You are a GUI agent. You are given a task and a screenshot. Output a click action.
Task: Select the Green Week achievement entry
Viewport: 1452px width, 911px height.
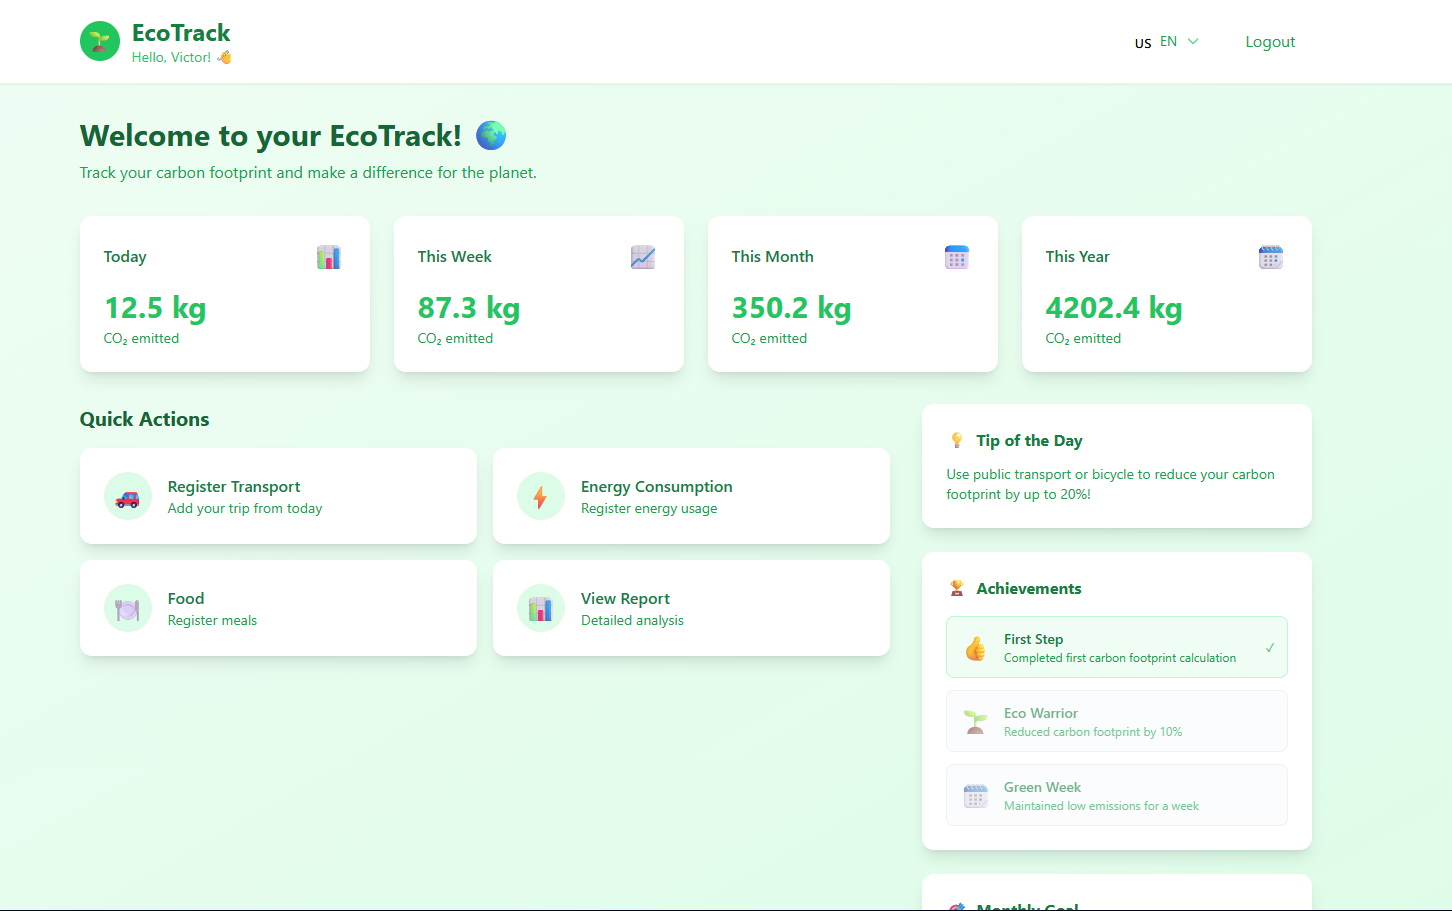(1117, 795)
